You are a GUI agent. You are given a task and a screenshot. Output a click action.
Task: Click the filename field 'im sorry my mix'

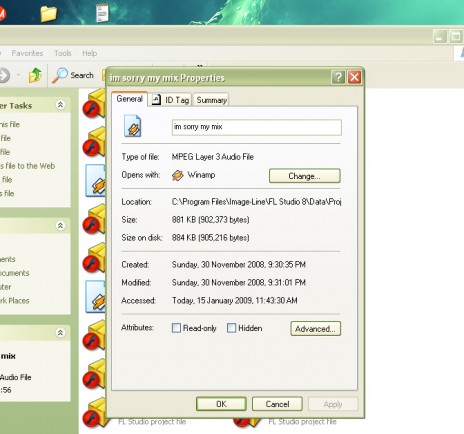257,127
